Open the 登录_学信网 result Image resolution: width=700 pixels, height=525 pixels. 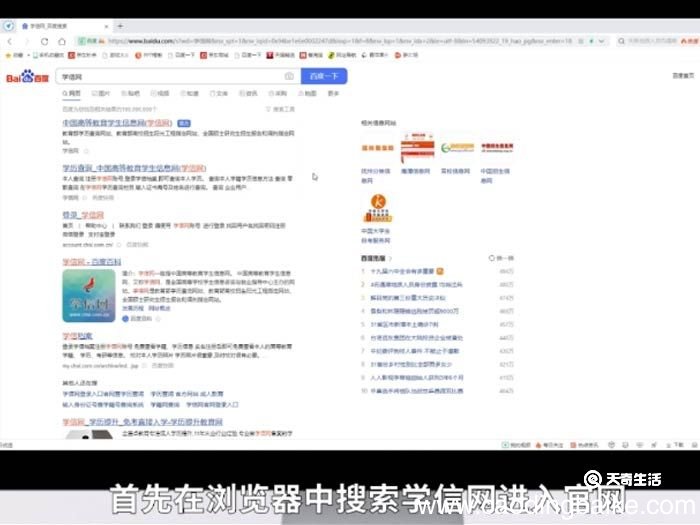[x=83, y=215]
